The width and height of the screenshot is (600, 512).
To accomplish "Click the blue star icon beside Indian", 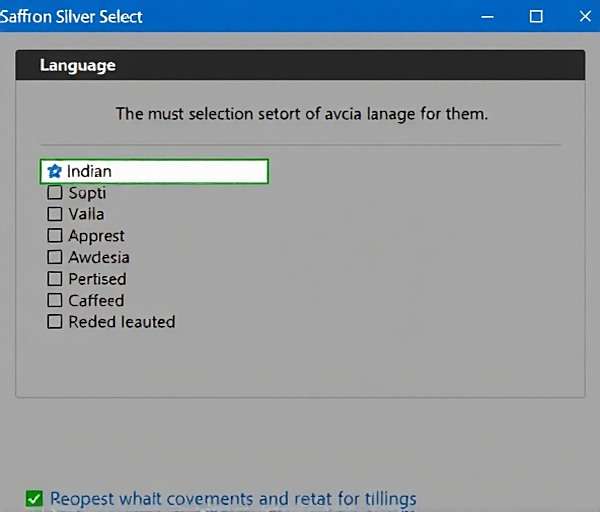I will (x=54, y=171).
